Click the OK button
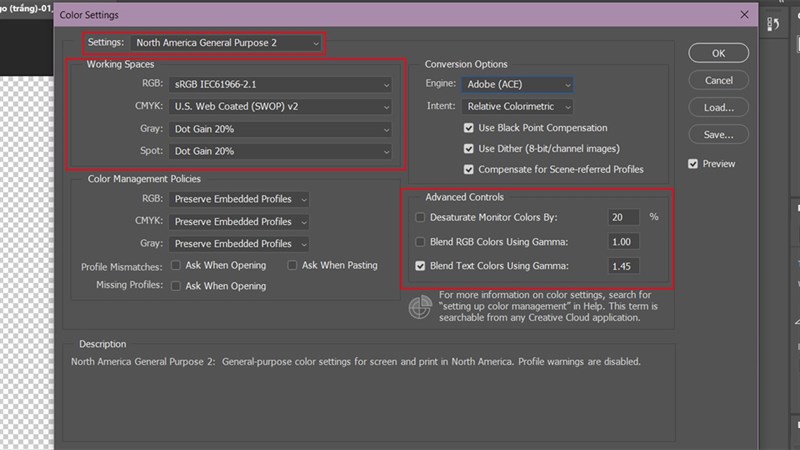Viewport: 800px width, 450px height. (x=718, y=53)
